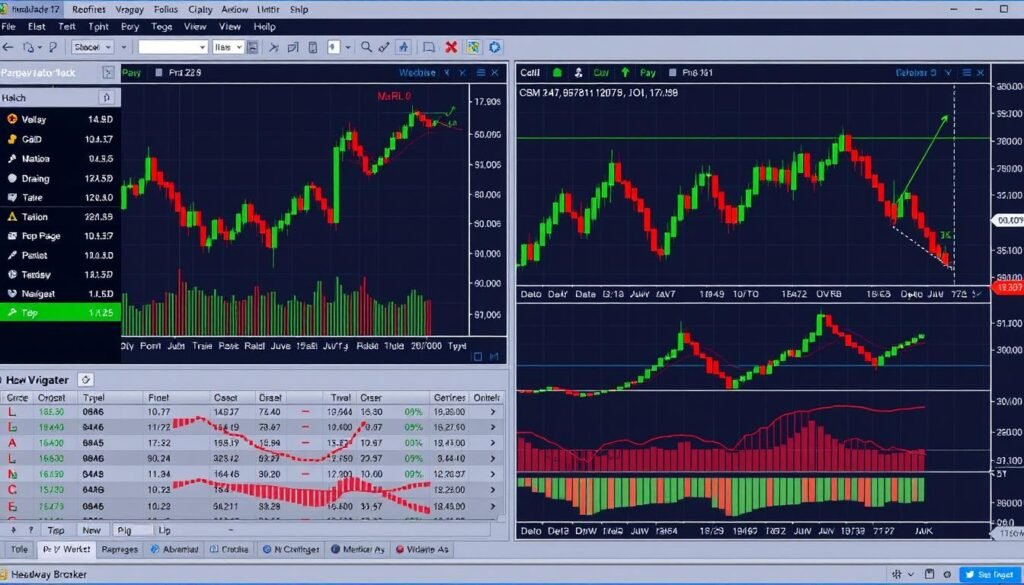Toggle the checkbox beside the Navigator panel header
This screenshot has width=1024, height=585.
pyautogui.click(x=86, y=380)
